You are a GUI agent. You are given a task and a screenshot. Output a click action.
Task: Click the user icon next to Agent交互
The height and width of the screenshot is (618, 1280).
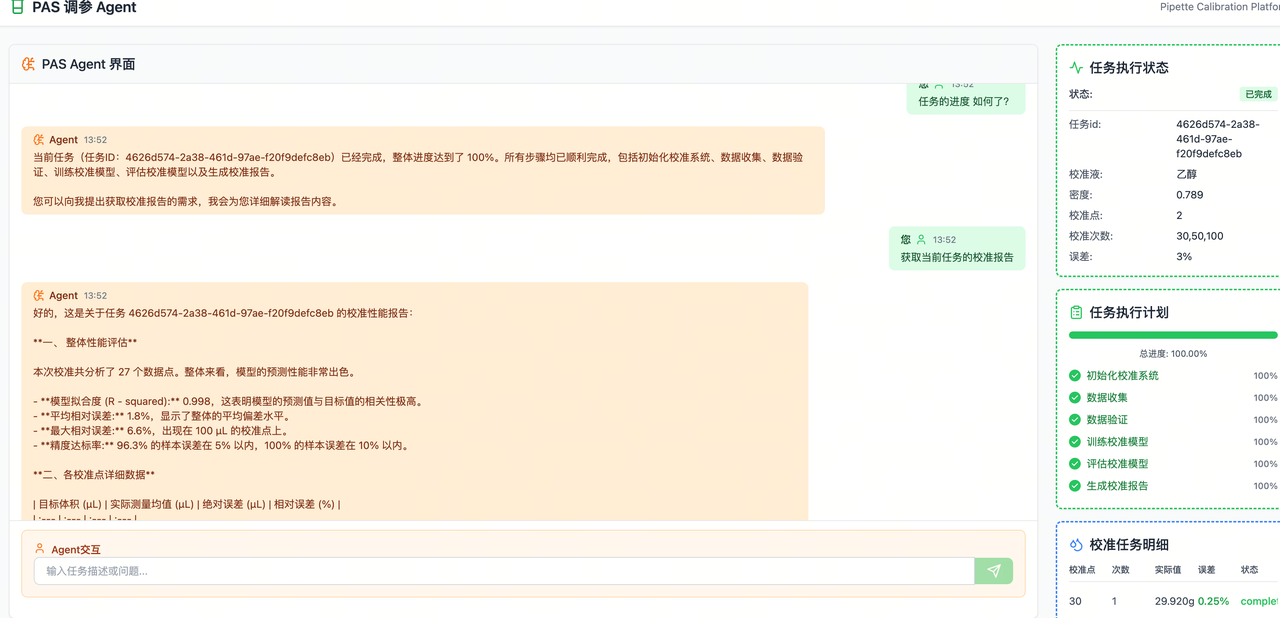click(40, 549)
